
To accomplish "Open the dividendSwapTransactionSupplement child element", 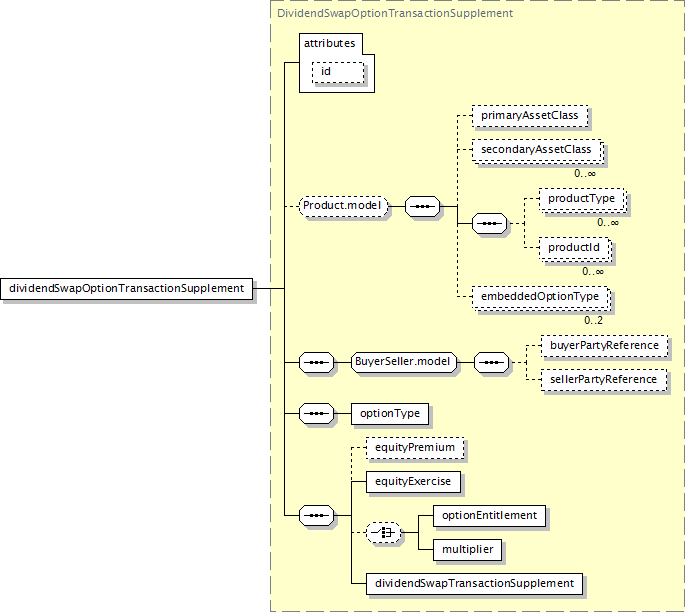I will 473,583.
